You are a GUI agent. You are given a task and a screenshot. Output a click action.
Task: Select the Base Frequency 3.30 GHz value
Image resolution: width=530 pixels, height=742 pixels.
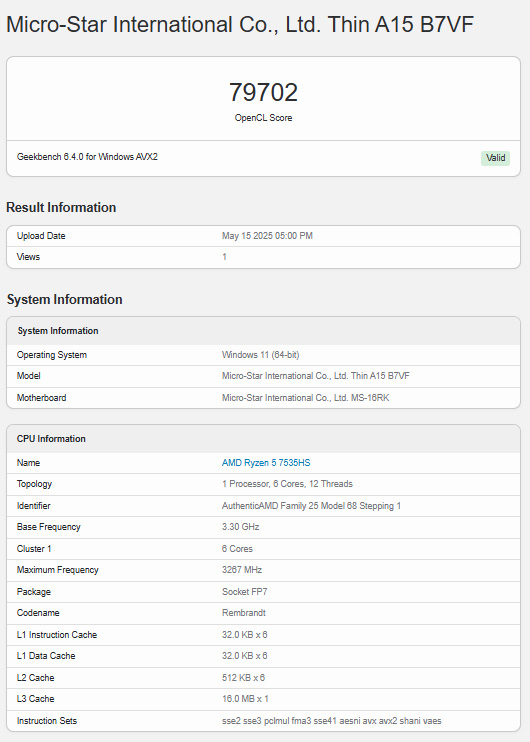point(240,527)
